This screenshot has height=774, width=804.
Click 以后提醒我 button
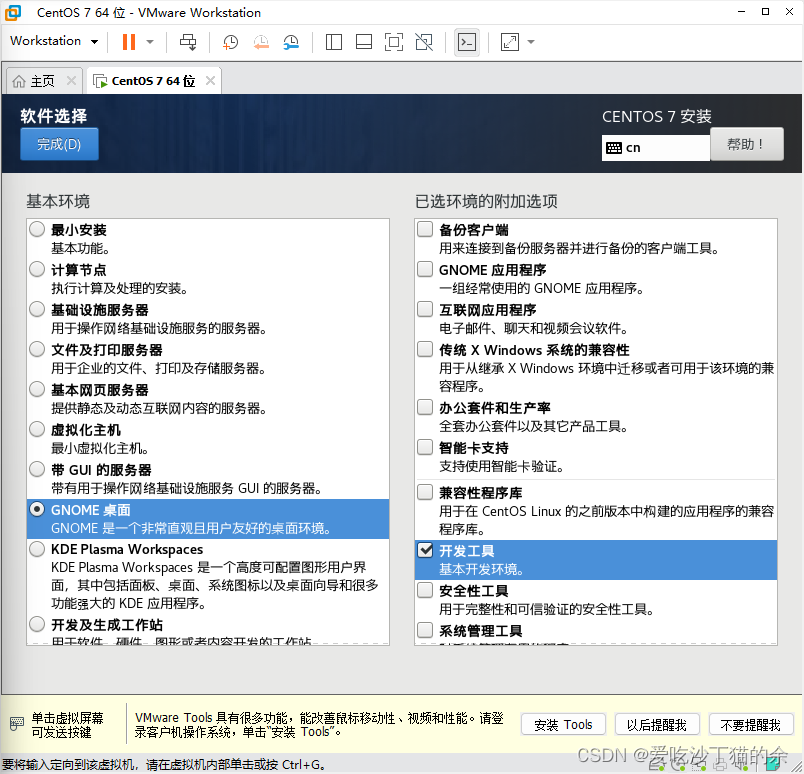[x=657, y=724]
